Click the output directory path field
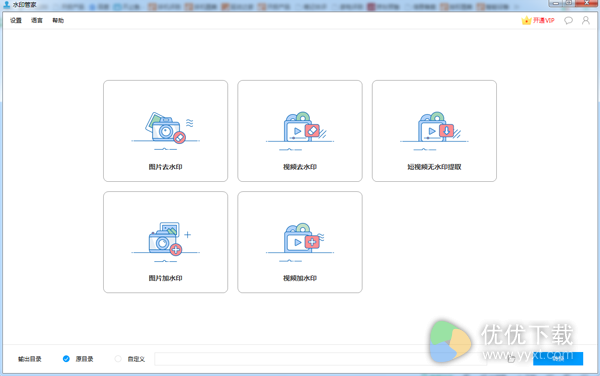 (321, 359)
